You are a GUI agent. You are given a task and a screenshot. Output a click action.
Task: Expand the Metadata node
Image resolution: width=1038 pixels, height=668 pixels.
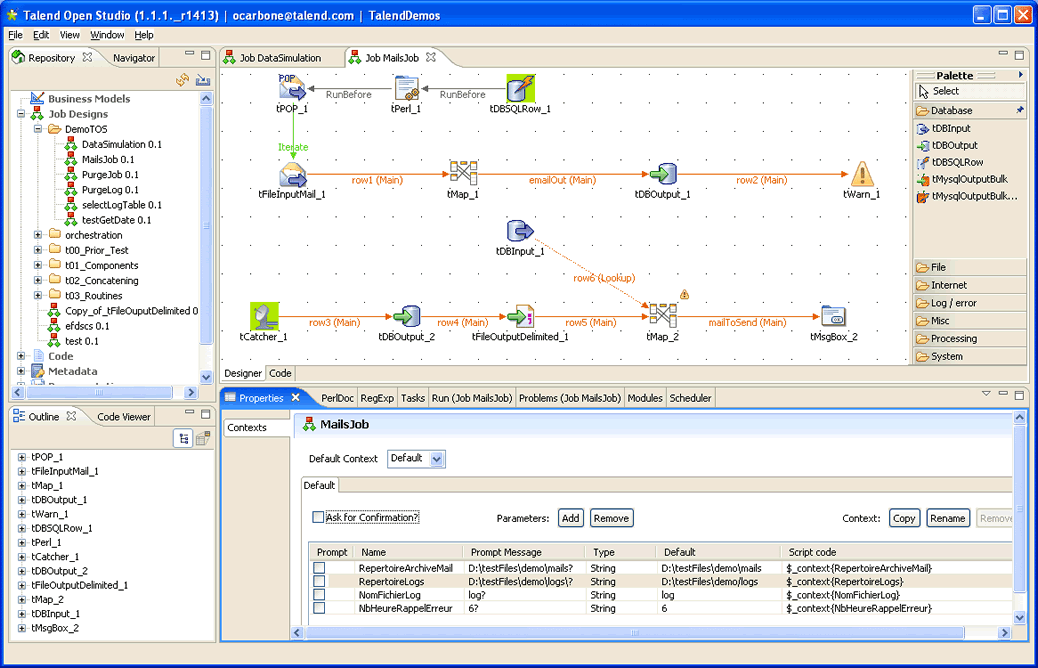click(x=21, y=371)
